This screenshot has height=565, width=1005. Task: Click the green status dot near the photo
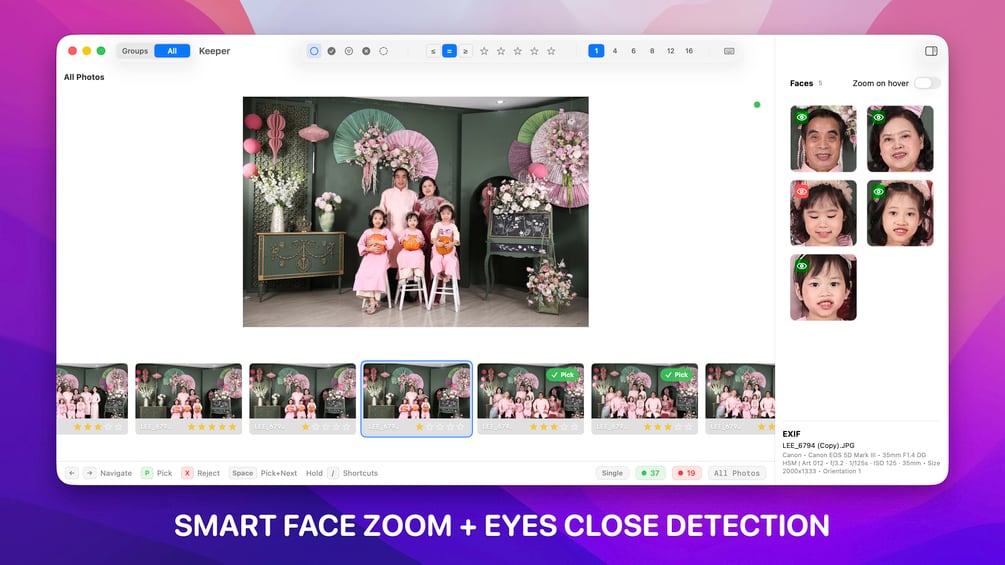point(757,104)
